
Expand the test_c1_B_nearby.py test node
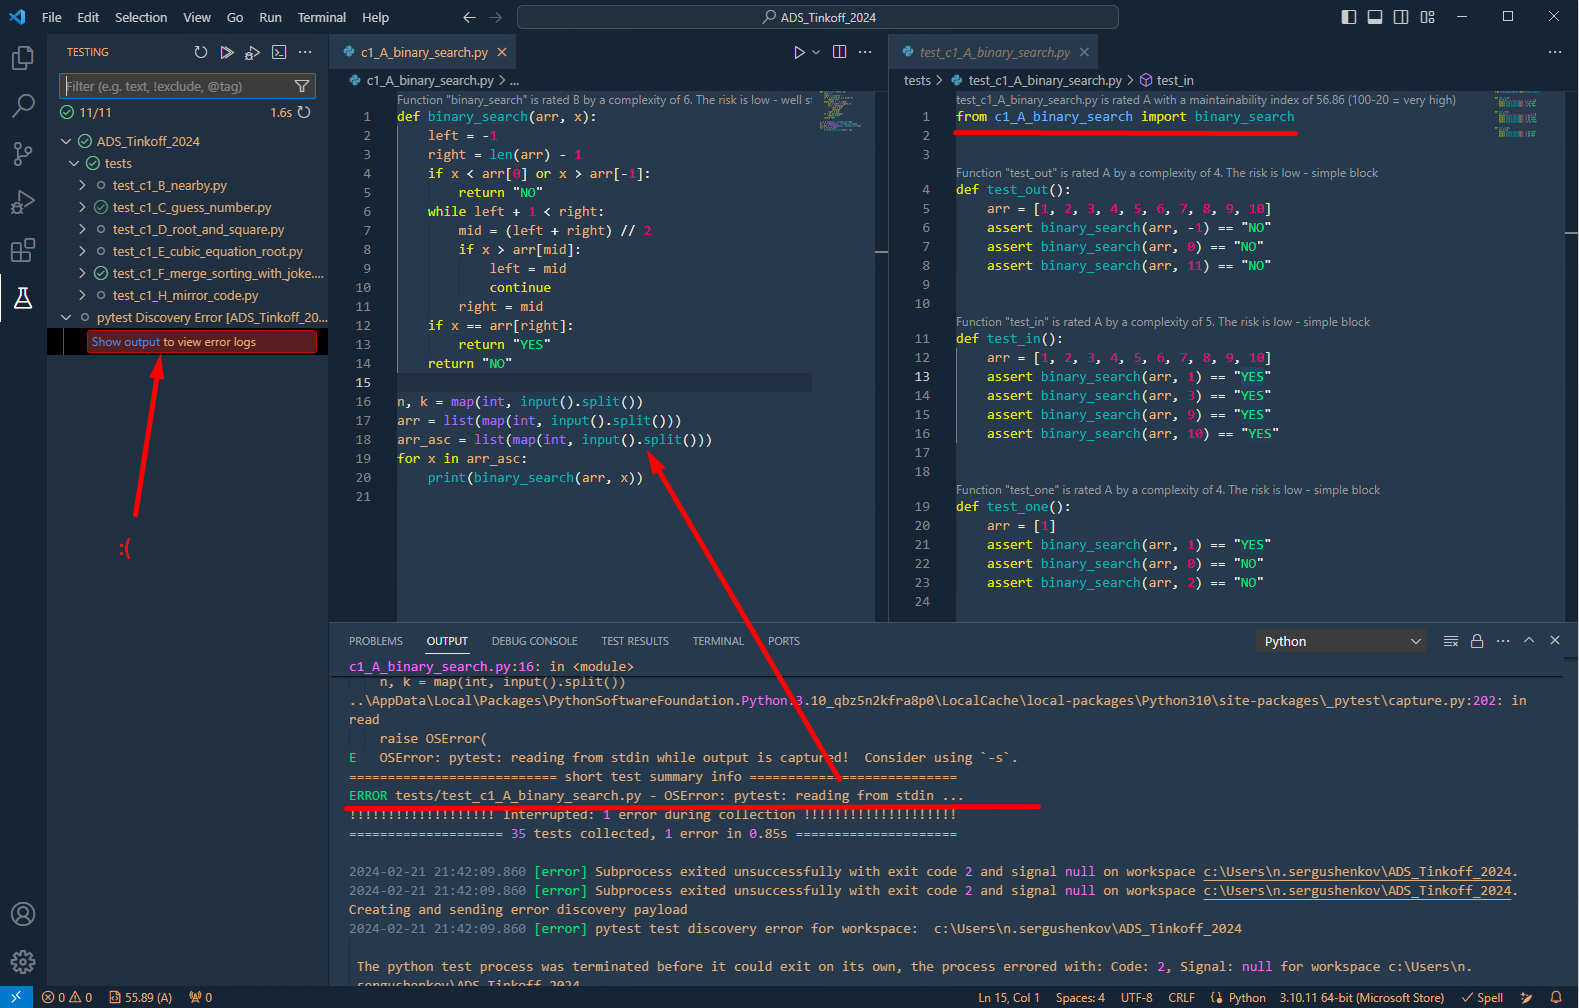pos(82,185)
